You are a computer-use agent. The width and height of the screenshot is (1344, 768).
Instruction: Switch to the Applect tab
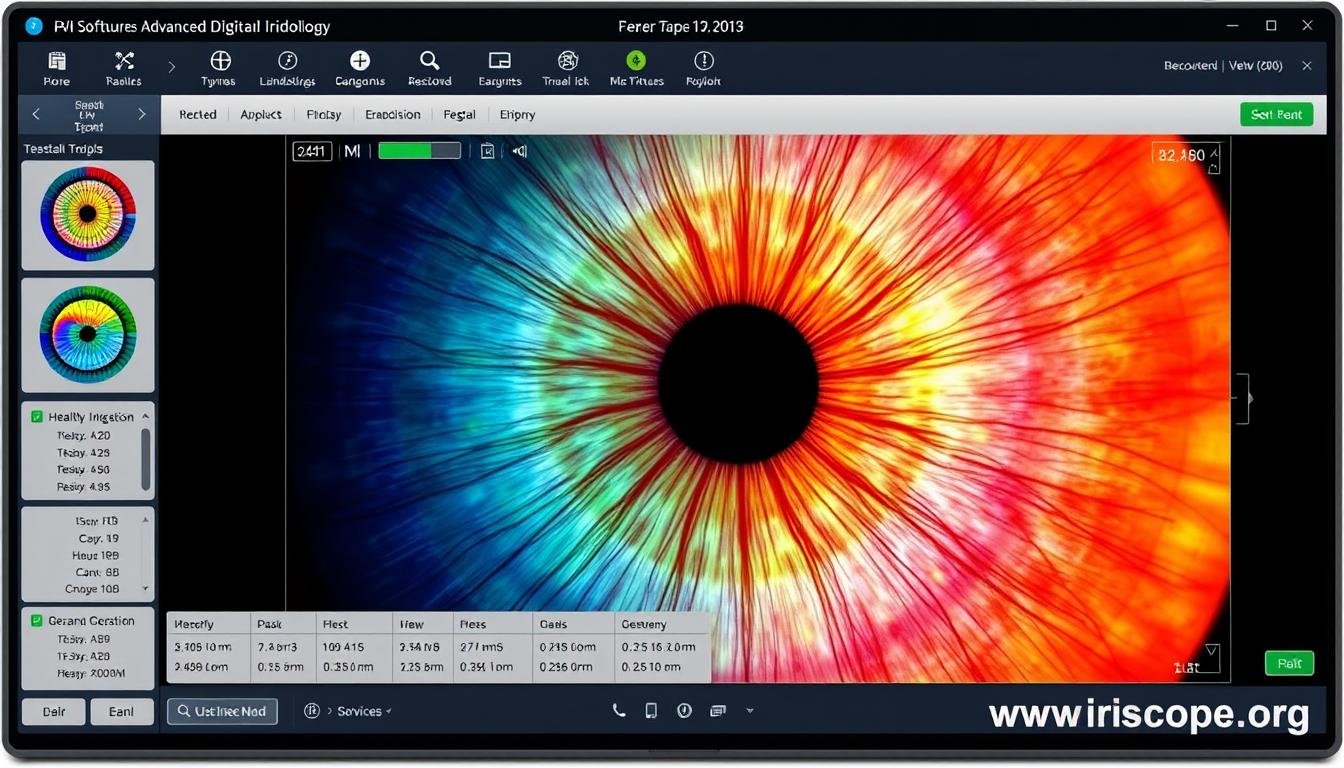pos(261,115)
